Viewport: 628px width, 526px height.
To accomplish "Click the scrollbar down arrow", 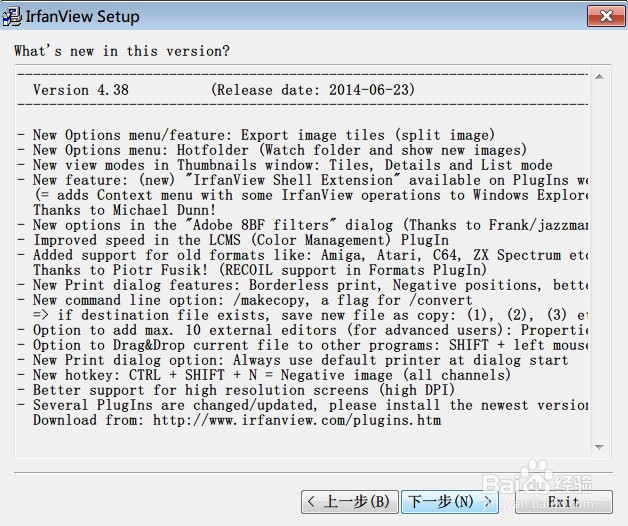I will (x=599, y=447).
